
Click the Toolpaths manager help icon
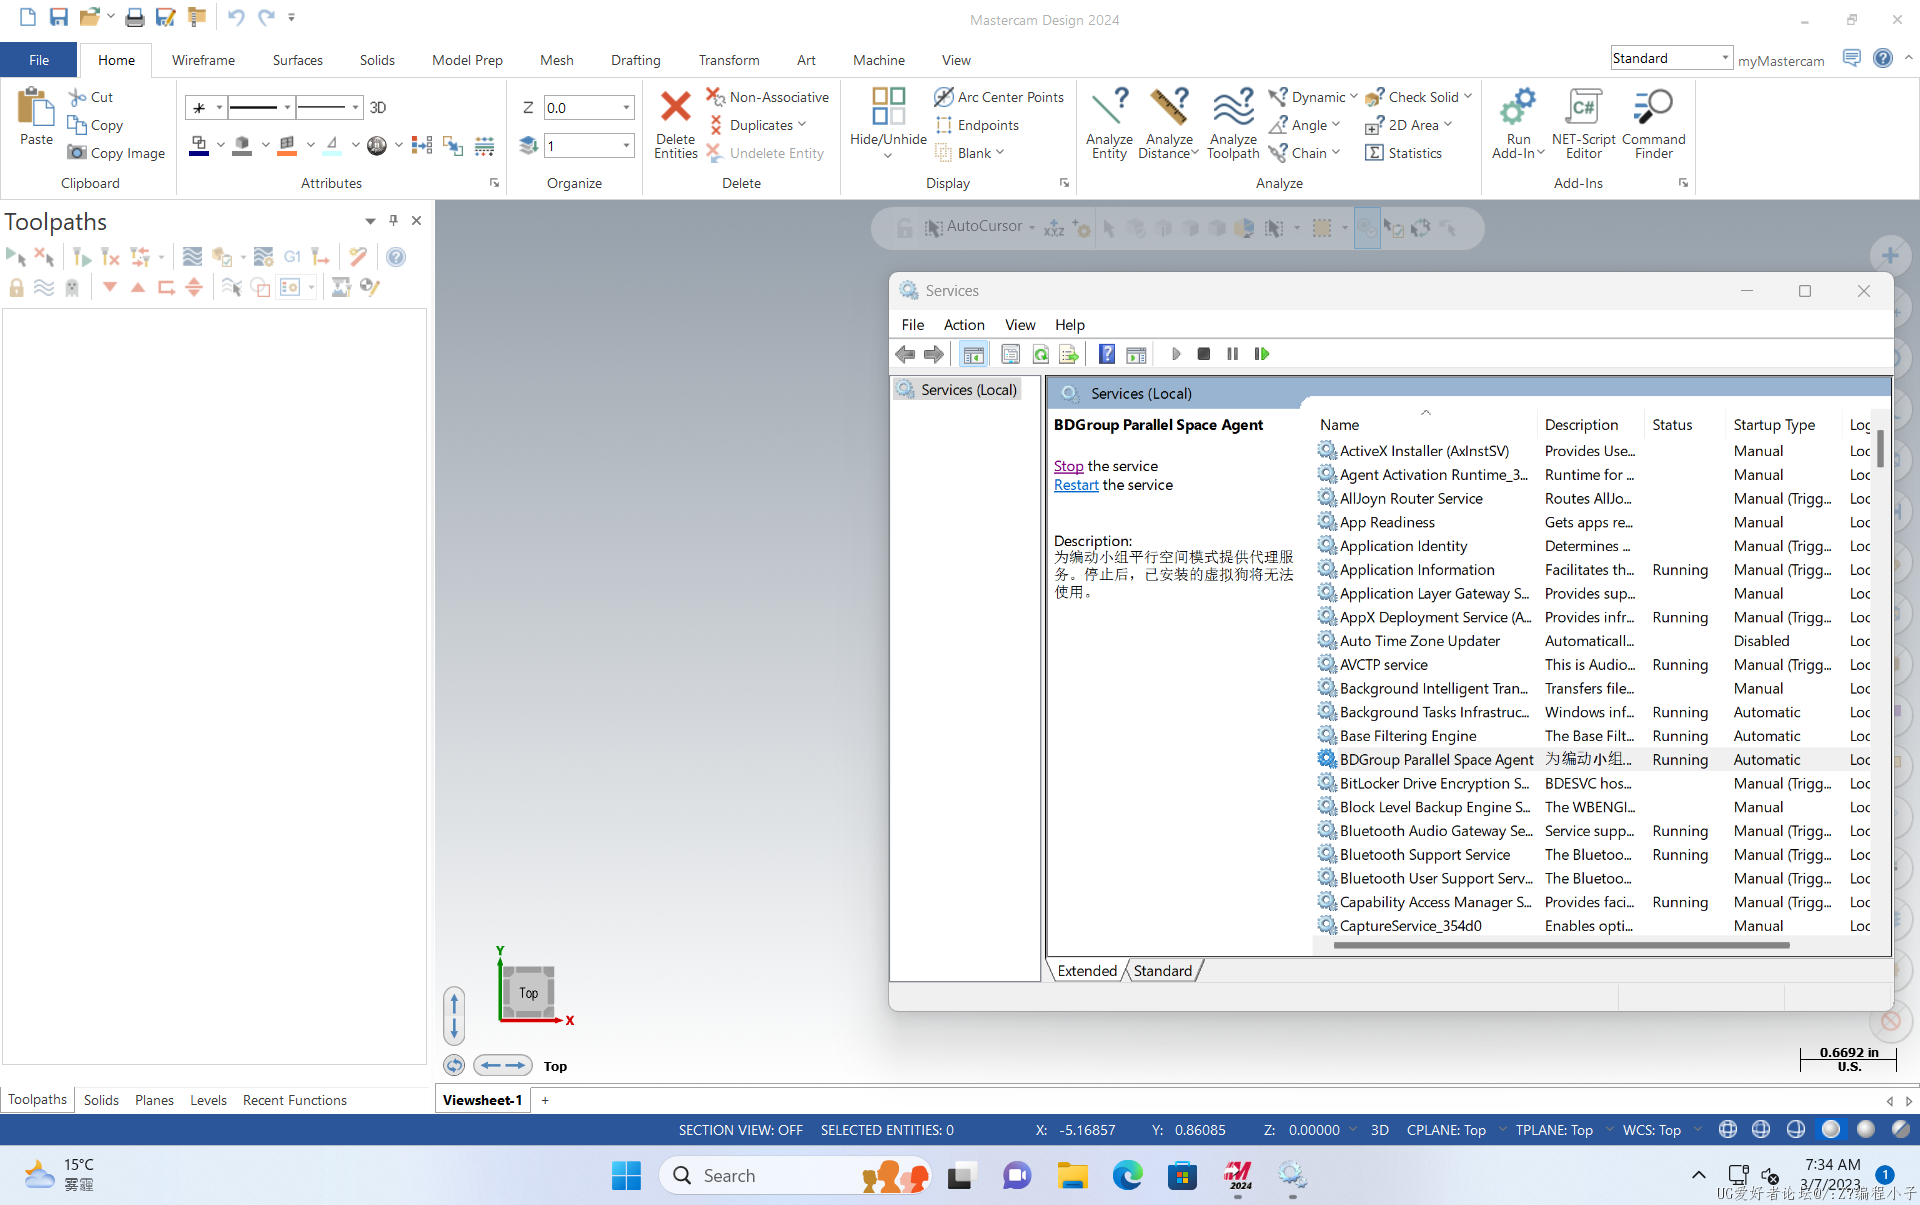tap(396, 257)
